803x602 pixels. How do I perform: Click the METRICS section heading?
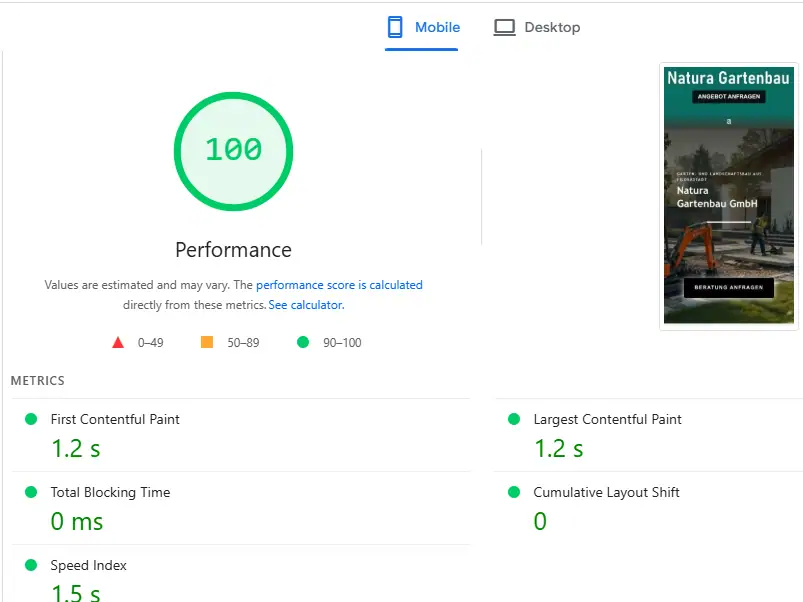(x=38, y=381)
